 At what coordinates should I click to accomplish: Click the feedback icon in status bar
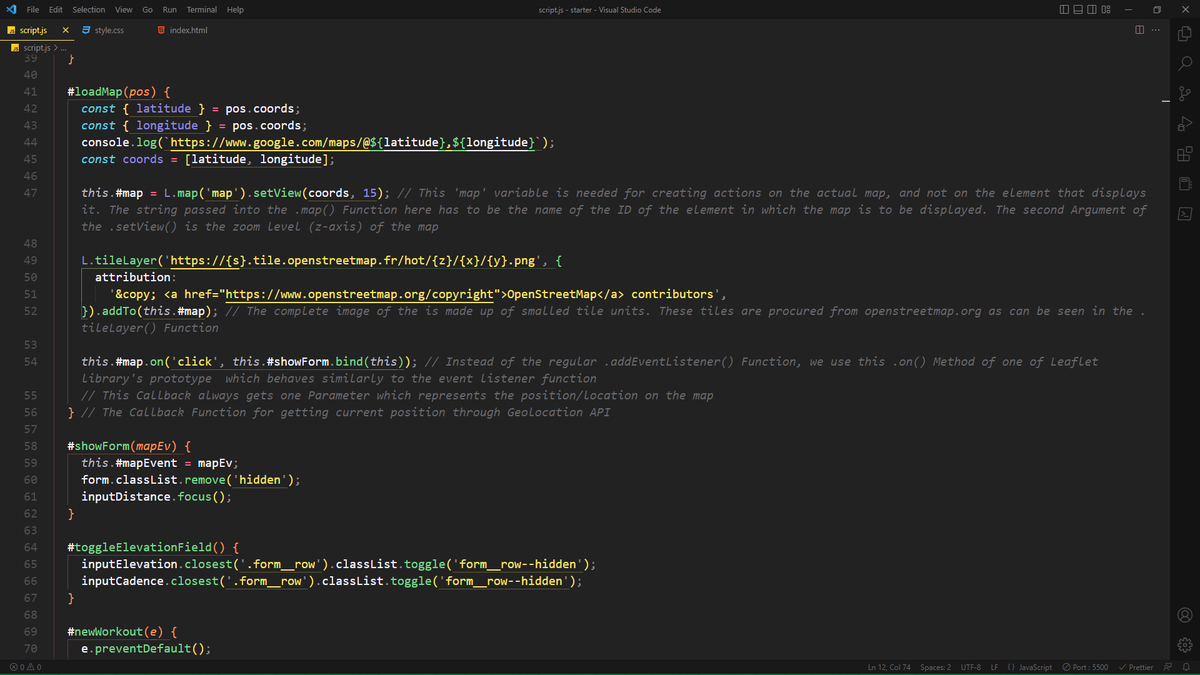pos(1168,667)
